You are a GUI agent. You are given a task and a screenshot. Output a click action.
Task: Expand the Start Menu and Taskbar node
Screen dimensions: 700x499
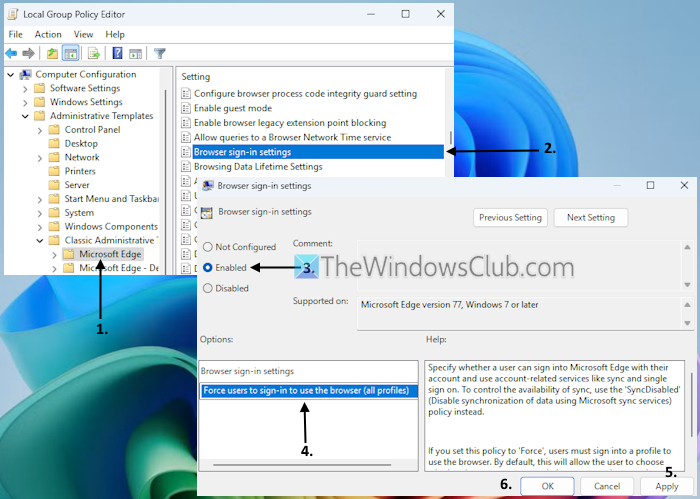(40, 199)
